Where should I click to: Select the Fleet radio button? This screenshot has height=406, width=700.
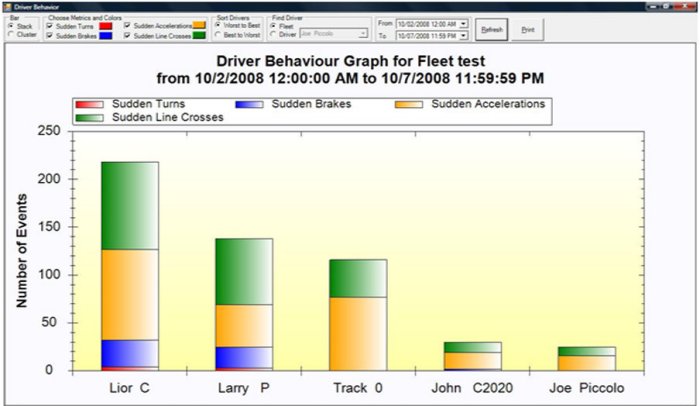click(275, 25)
